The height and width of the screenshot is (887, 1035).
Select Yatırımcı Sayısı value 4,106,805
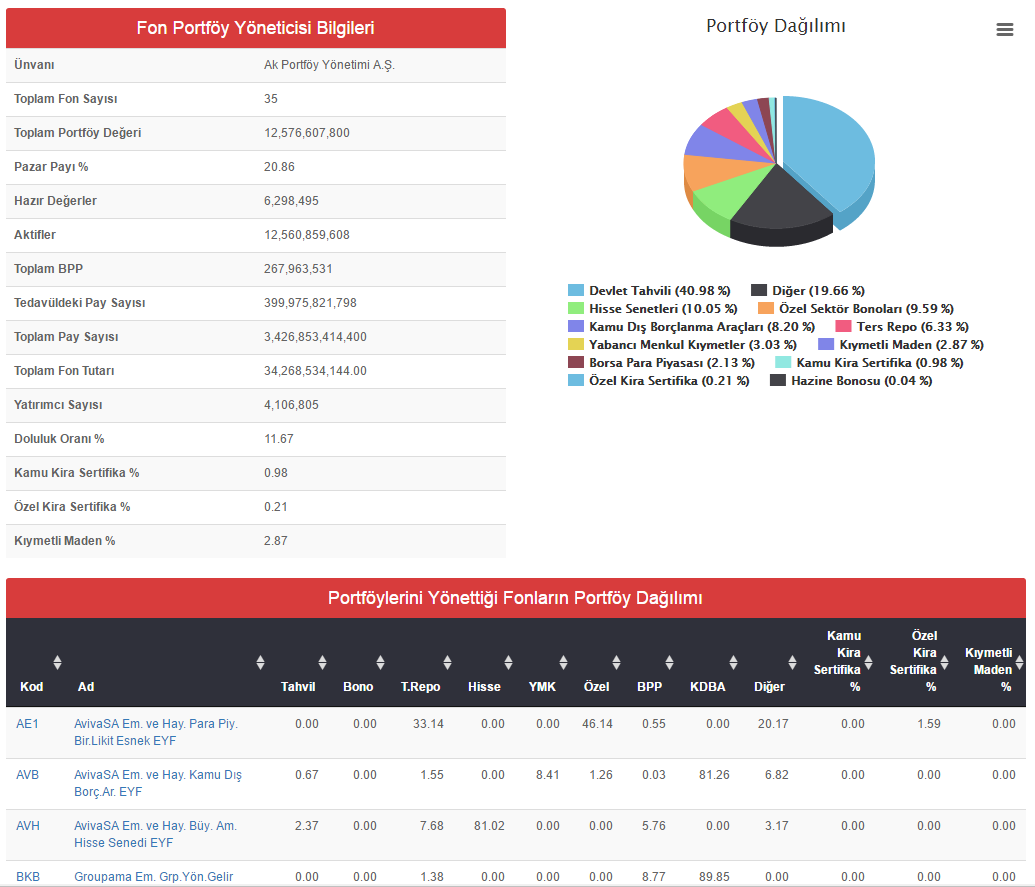pos(291,405)
